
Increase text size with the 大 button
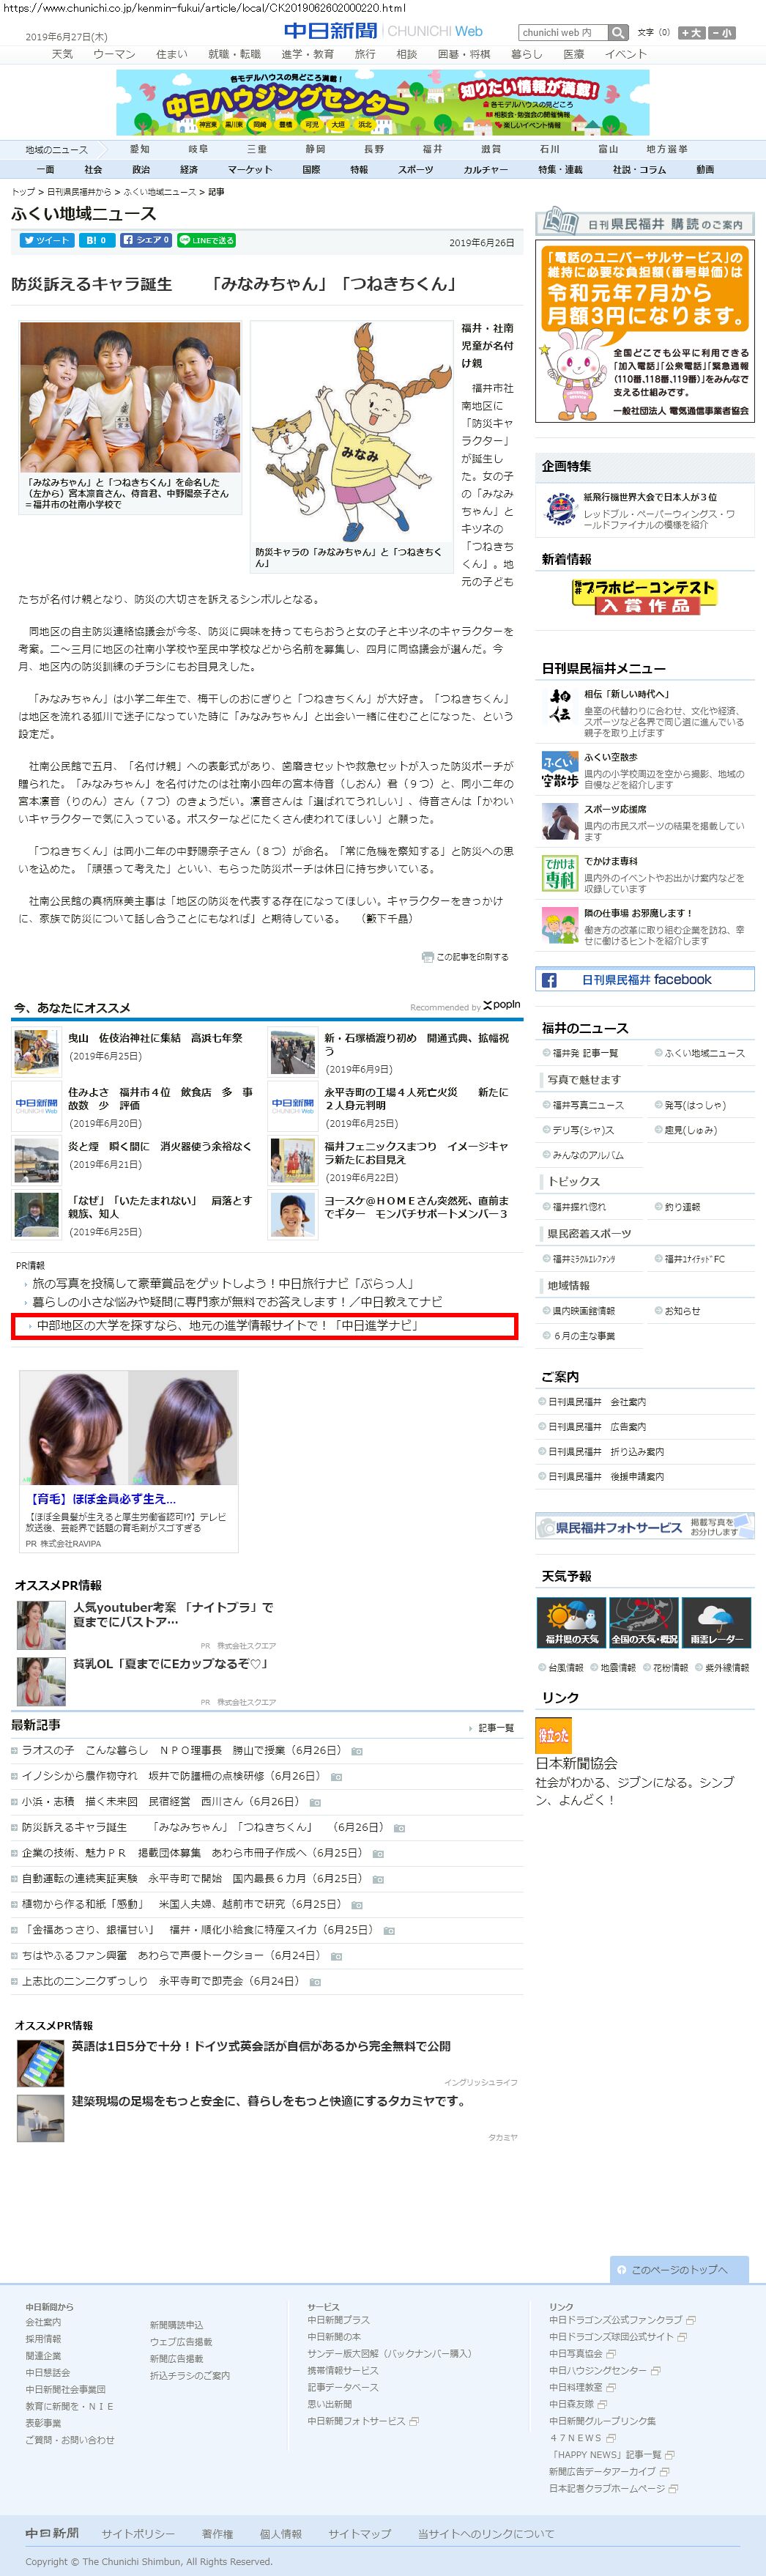click(x=691, y=33)
